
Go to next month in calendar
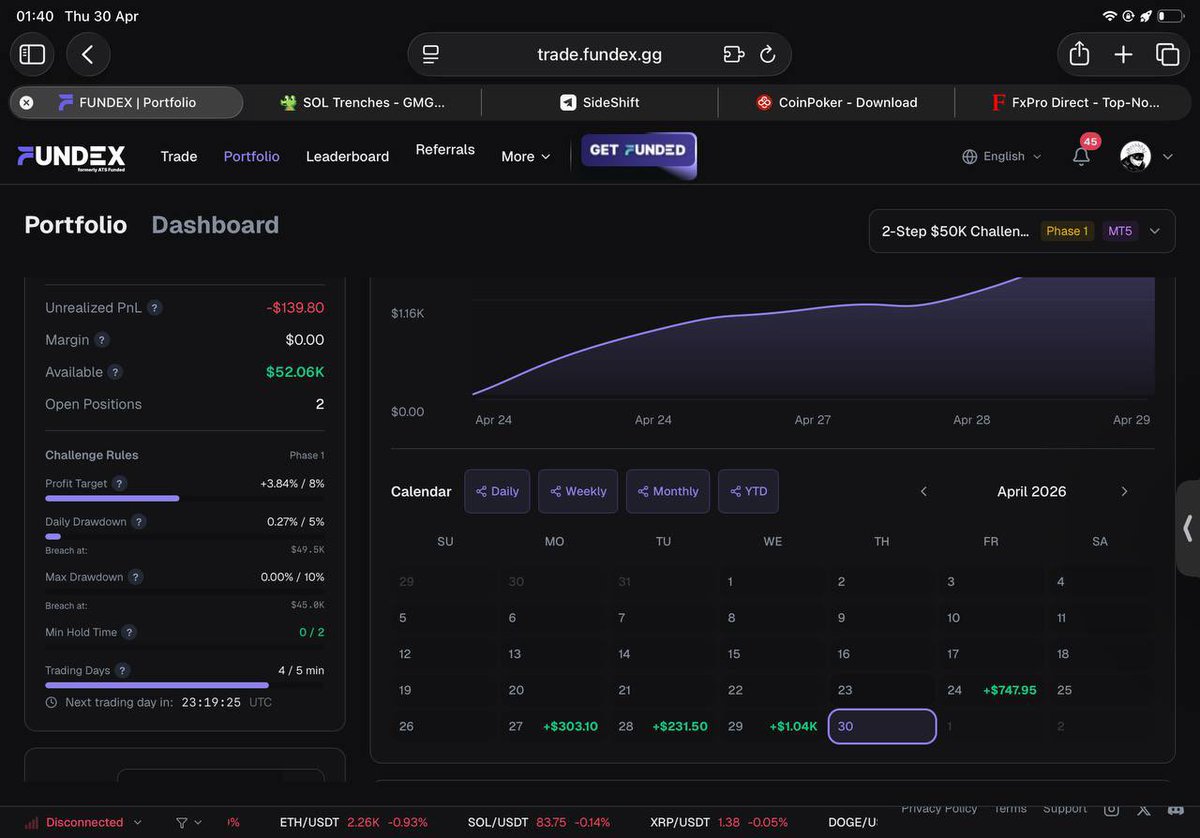pos(1124,491)
